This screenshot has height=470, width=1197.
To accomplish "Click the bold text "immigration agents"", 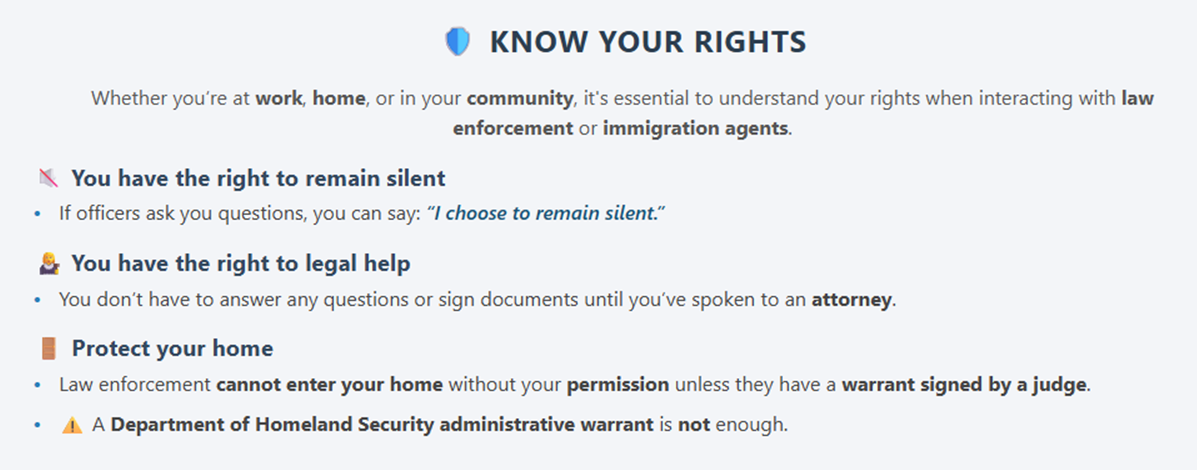I will 696,128.
